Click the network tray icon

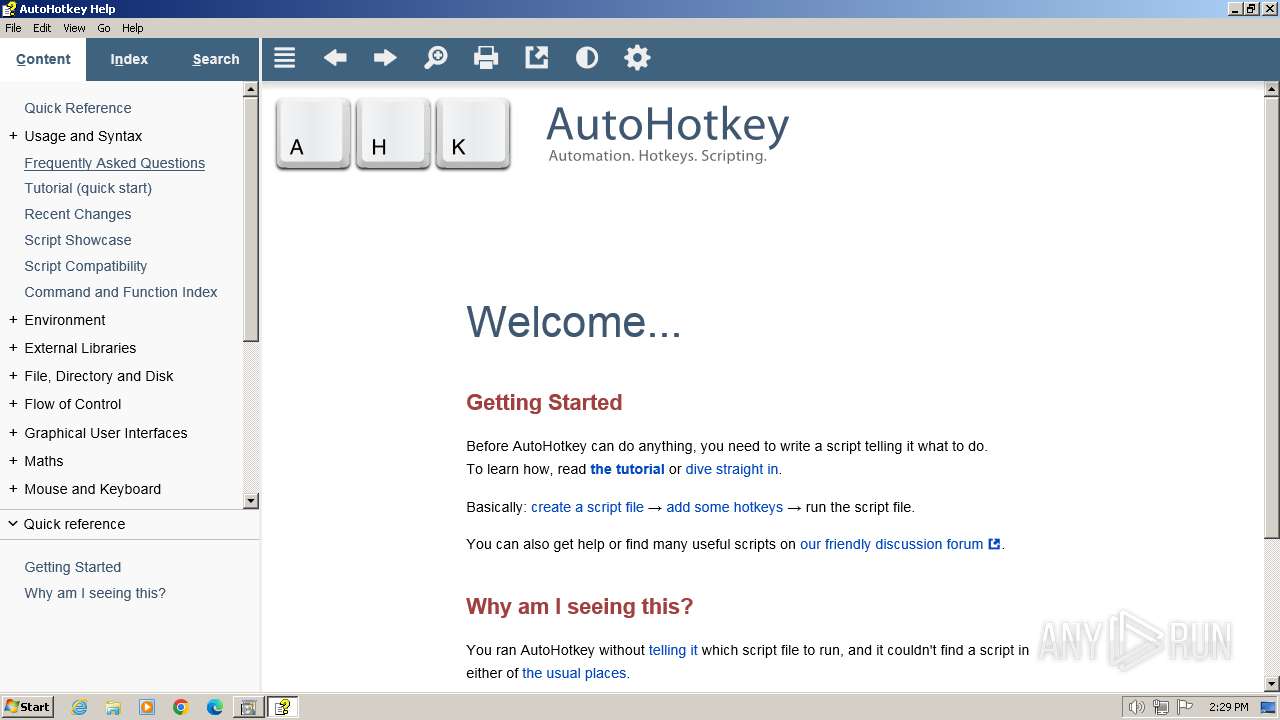click(1160, 707)
